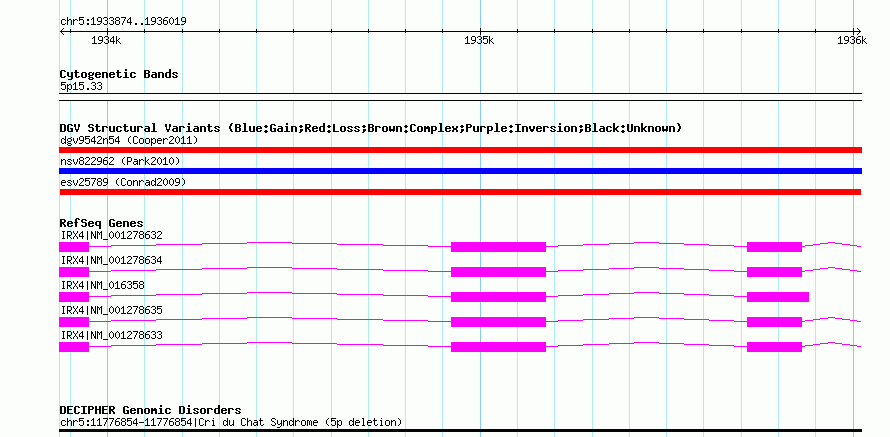
Task: Click the IRX4|NM_001278633 transcript label
Action: tap(111, 335)
